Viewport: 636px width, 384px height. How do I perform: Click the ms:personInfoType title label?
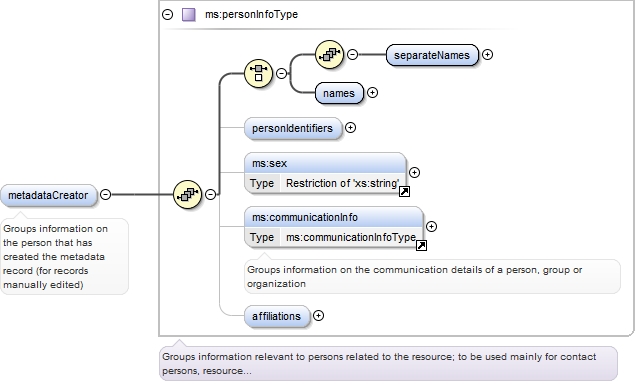click(251, 15)
